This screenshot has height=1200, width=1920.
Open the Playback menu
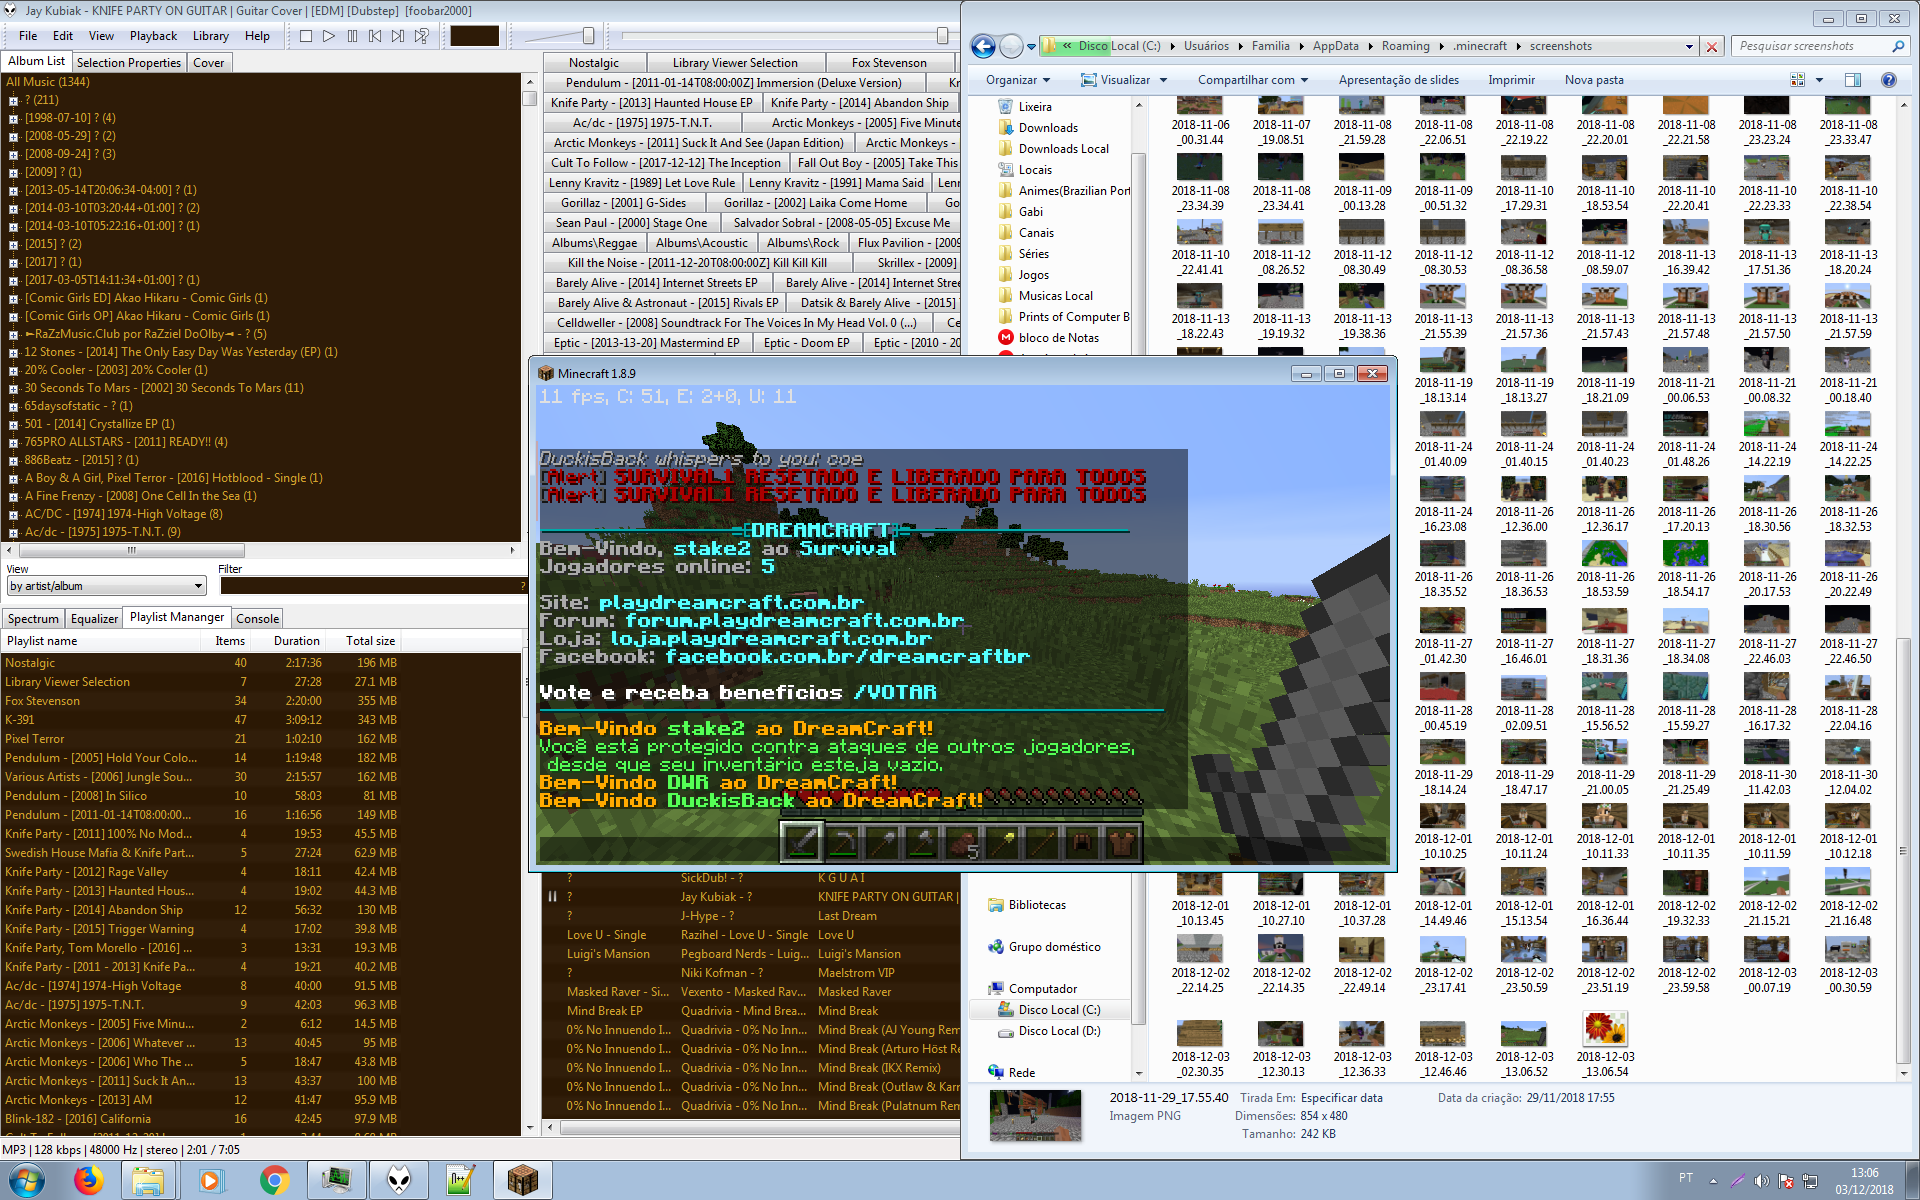(153, 36)
